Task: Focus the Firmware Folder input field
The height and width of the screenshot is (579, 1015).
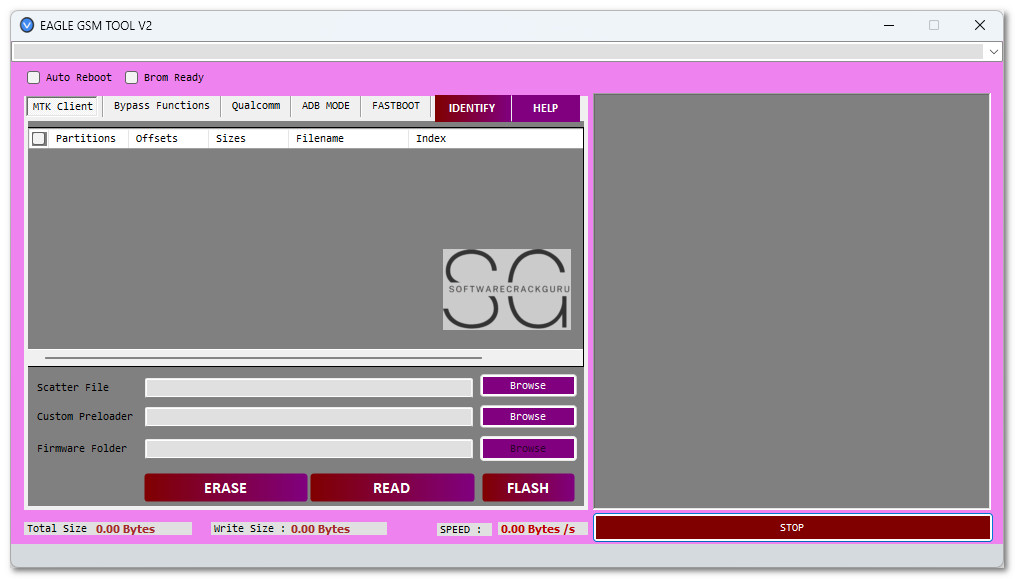Action: (309, 449)
